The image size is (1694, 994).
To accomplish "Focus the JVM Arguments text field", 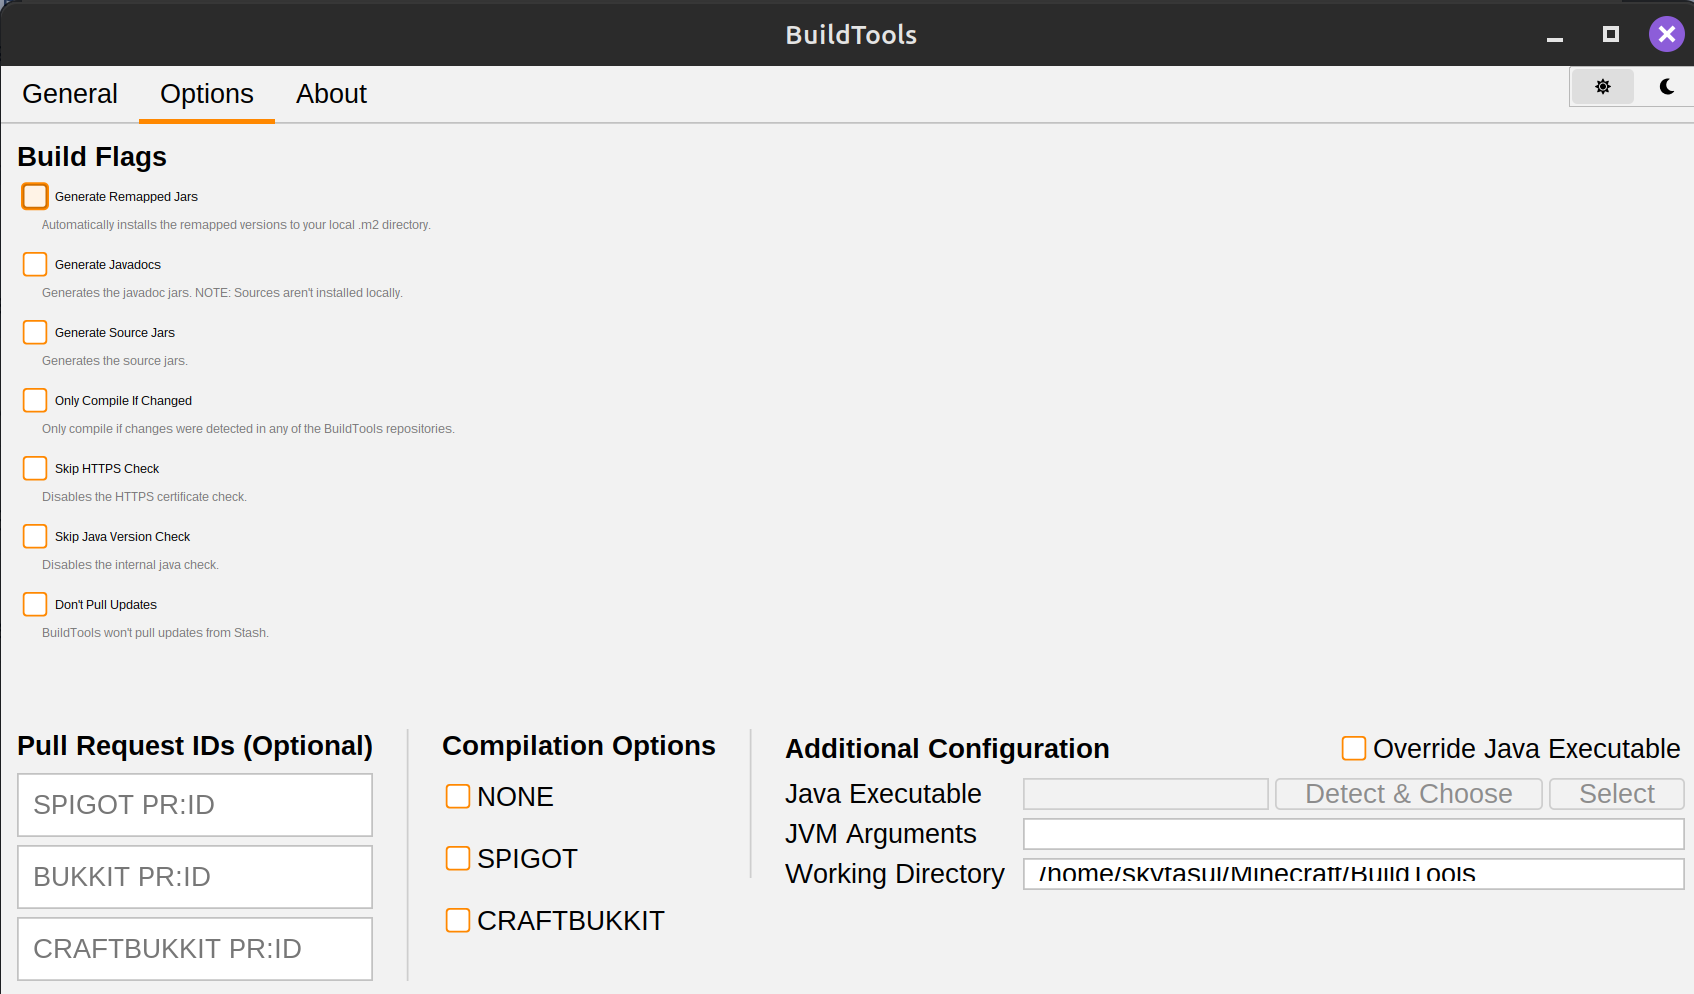I will coord(1353,834).
